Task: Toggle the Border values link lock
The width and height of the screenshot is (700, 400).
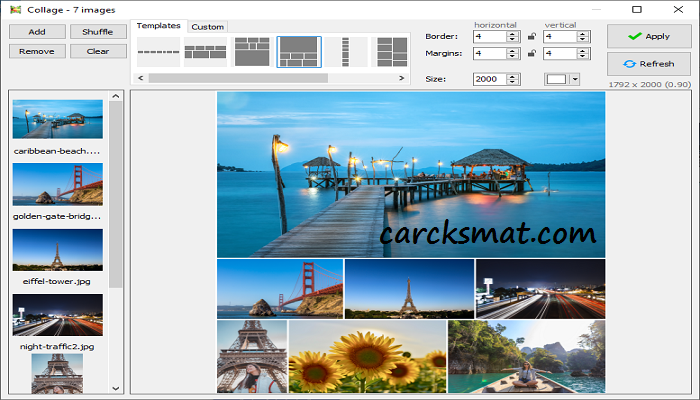Action: [531, 36]
